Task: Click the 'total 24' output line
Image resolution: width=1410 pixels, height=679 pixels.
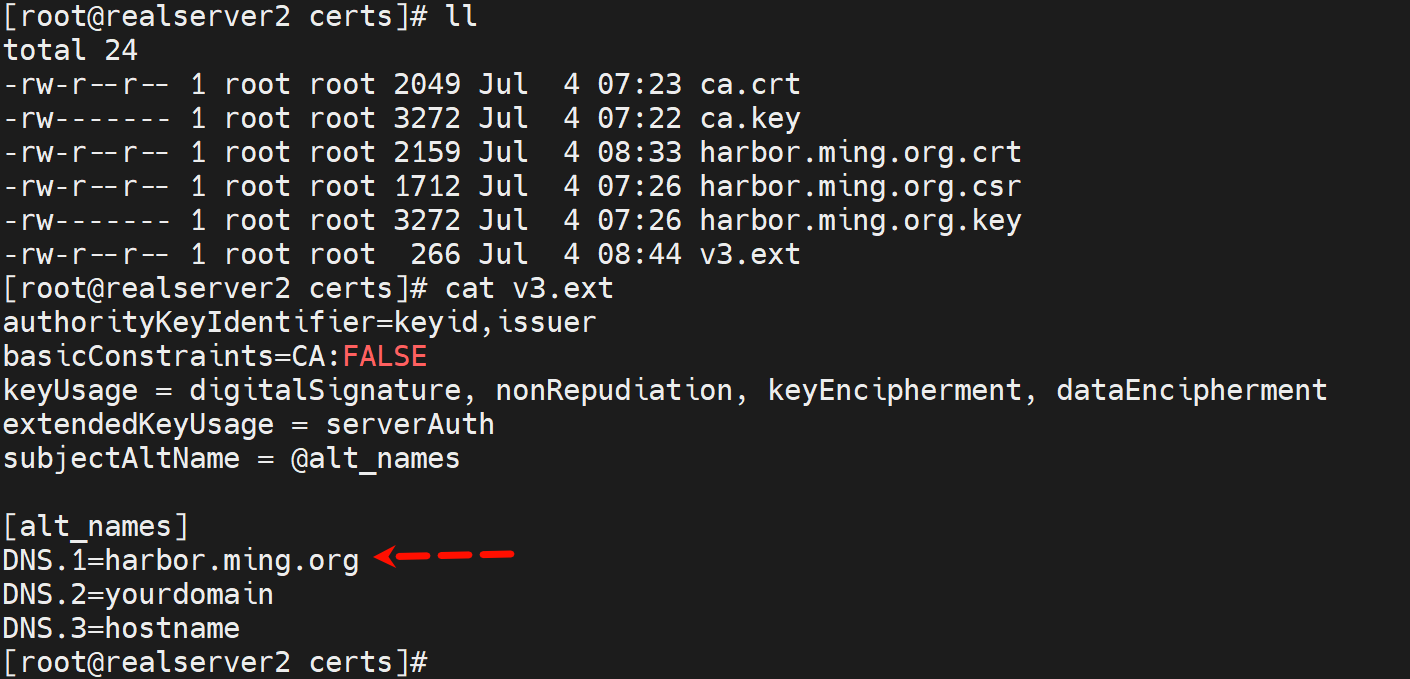Action: pos(70,50)
